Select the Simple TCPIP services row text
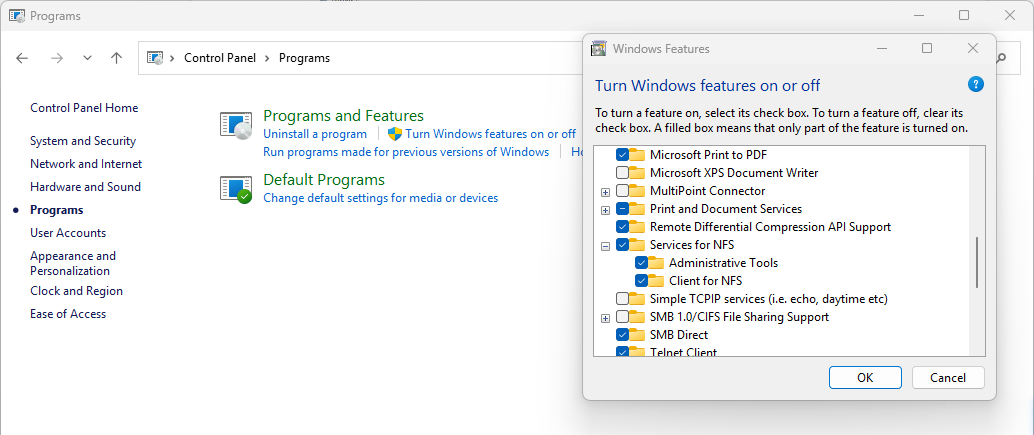Screen dimensions: 1034x435 click(x=769, y=299)
